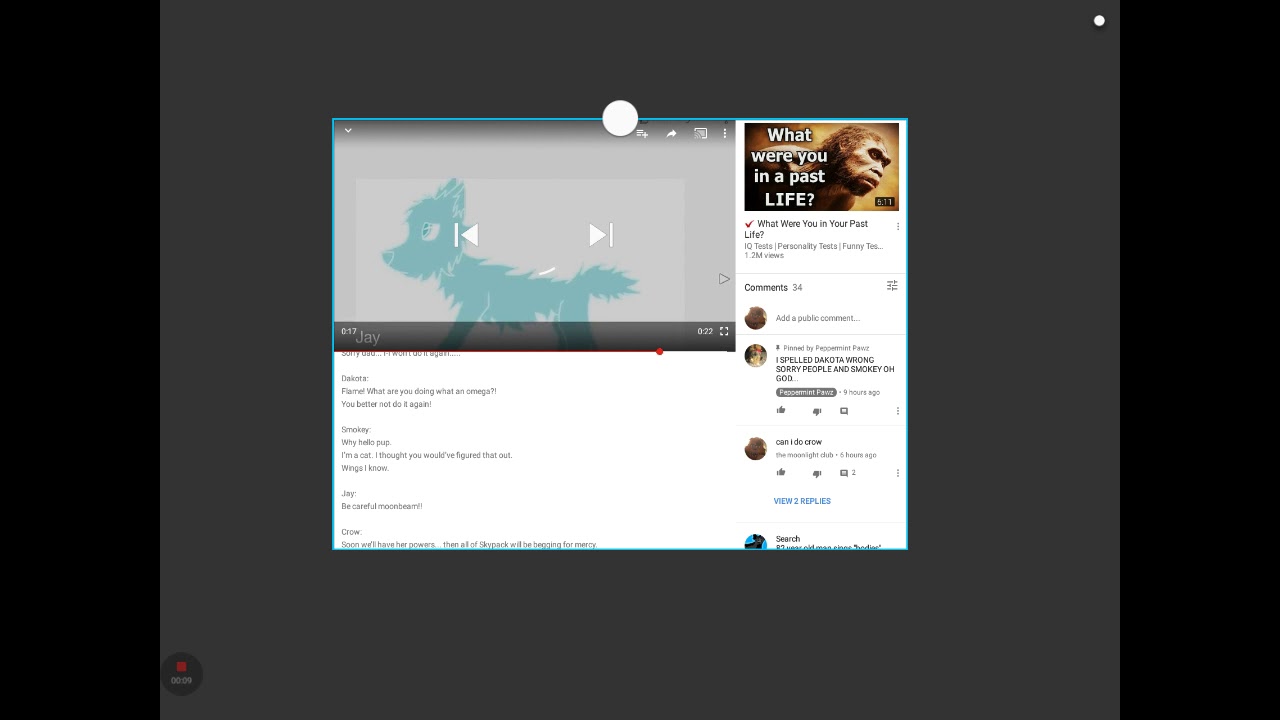Select 'I'm a cat. I thought' line
Screen dimensions: 1280x720
[x=427, y=455]
